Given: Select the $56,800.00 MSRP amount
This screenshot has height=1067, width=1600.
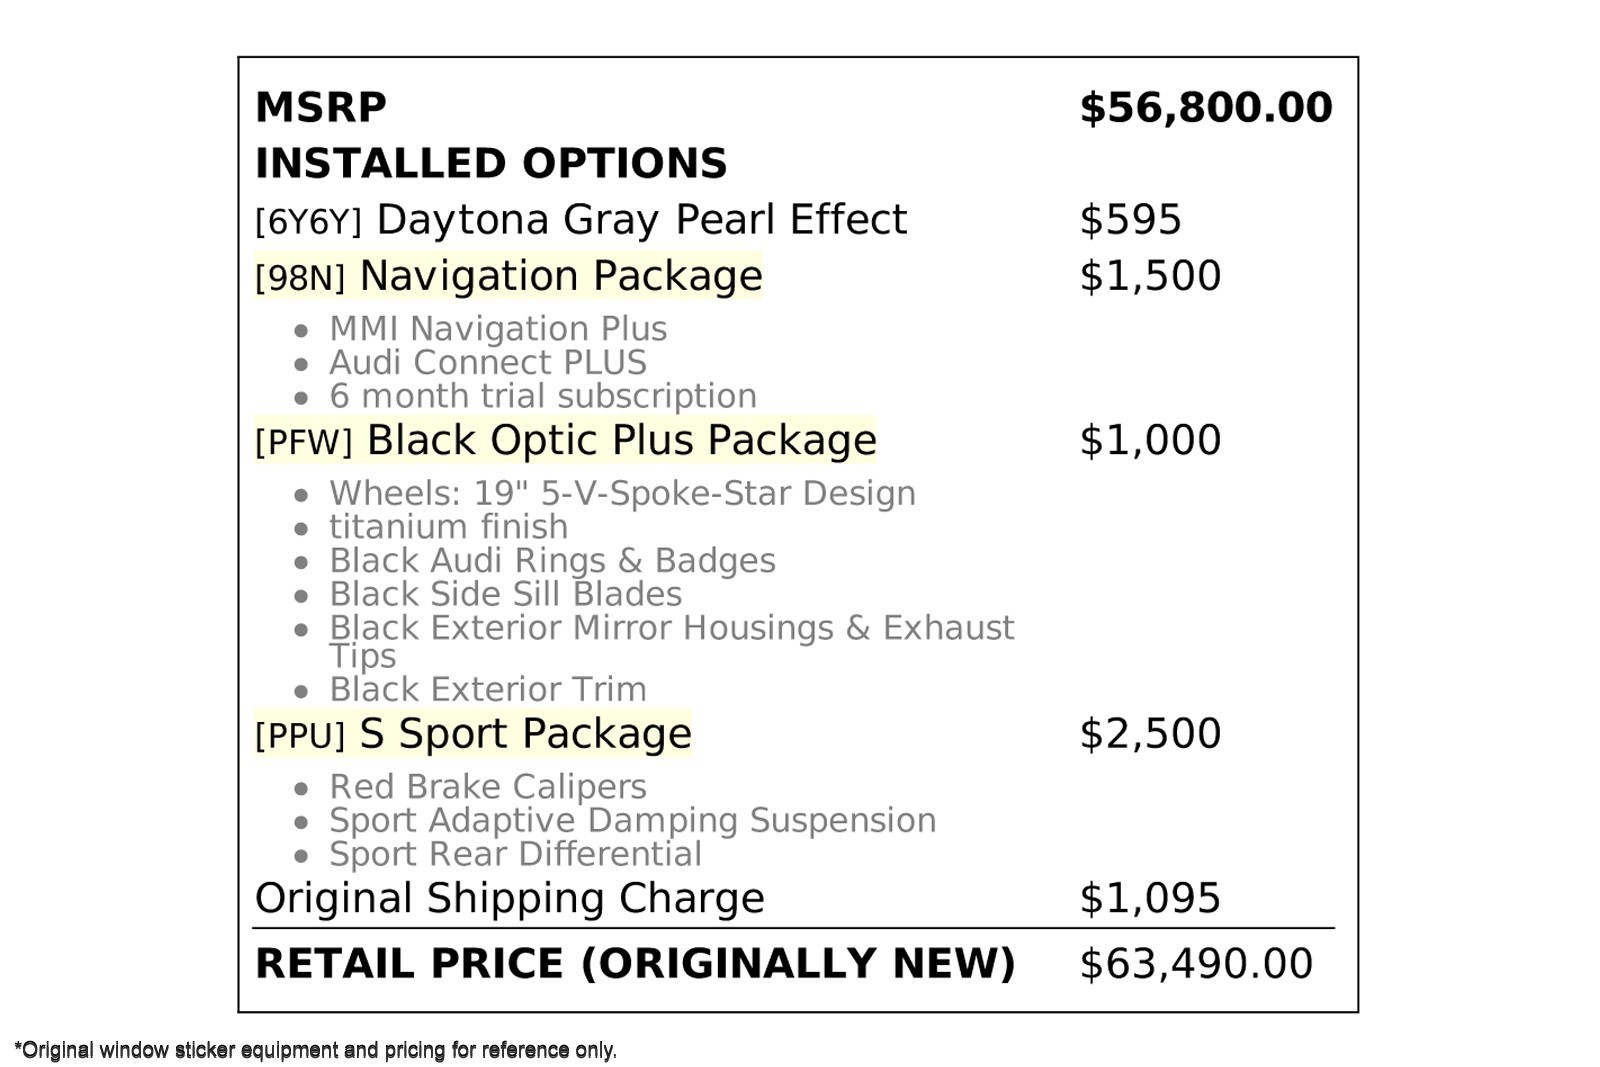Looking at the screenshot, I should point(1205,108).
